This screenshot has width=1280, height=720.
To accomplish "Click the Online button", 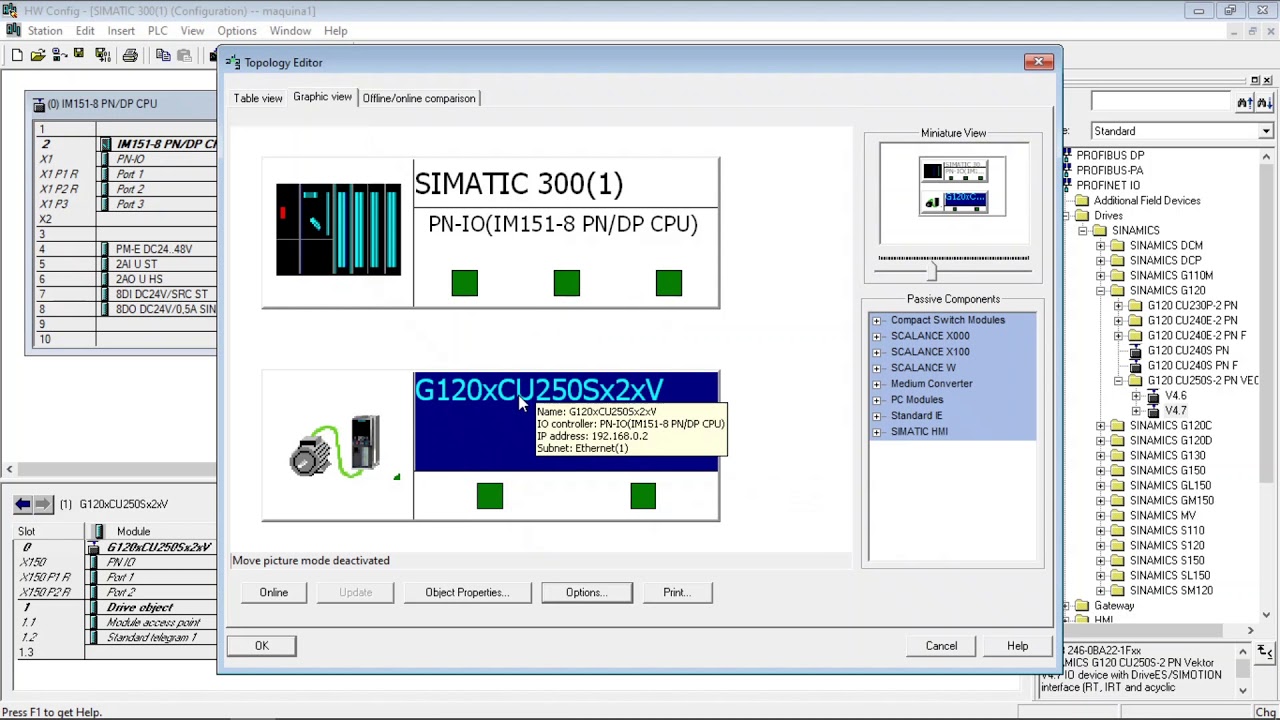I will coord(273,592).
